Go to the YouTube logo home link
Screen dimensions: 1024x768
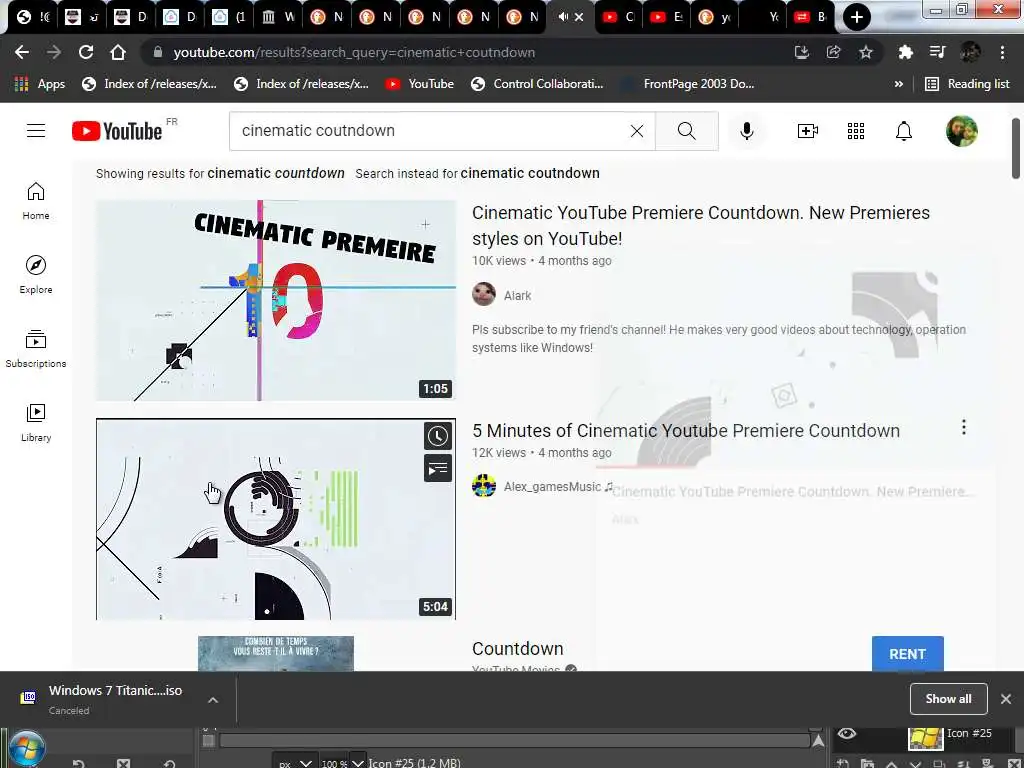pyautogui.click(x=117, y=131)
